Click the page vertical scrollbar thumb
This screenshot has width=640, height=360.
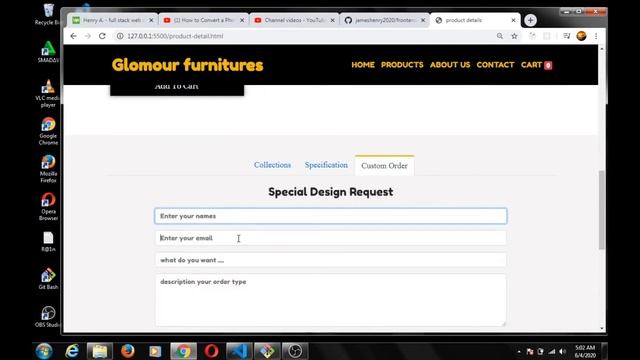click(602, 209)
